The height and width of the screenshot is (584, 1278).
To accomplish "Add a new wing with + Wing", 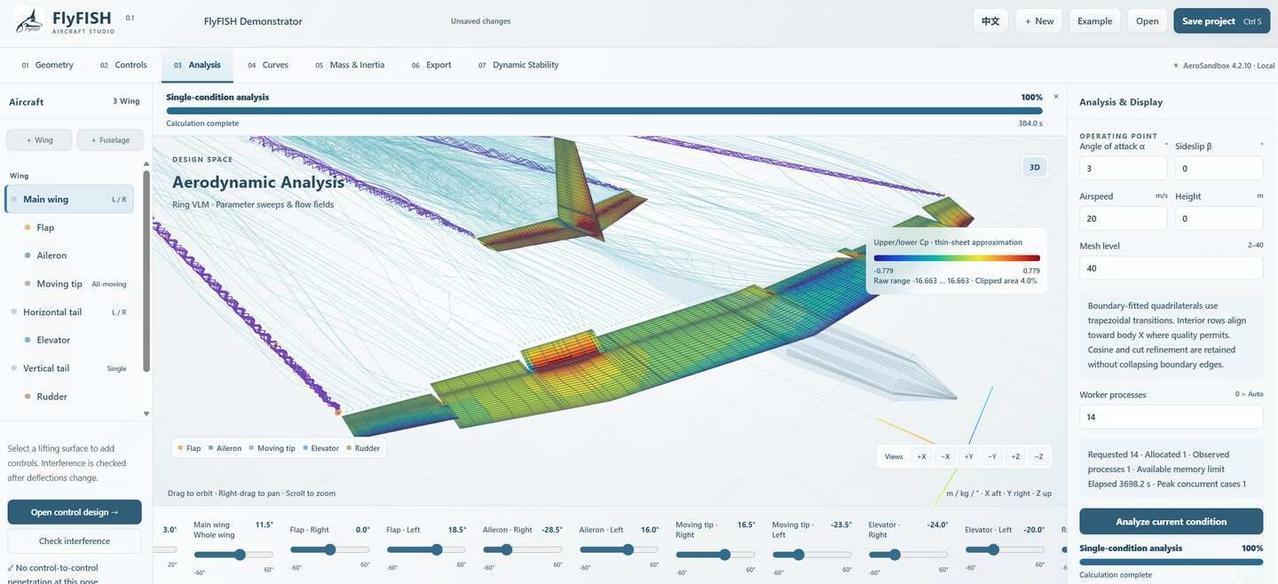I will click(39, 140).
